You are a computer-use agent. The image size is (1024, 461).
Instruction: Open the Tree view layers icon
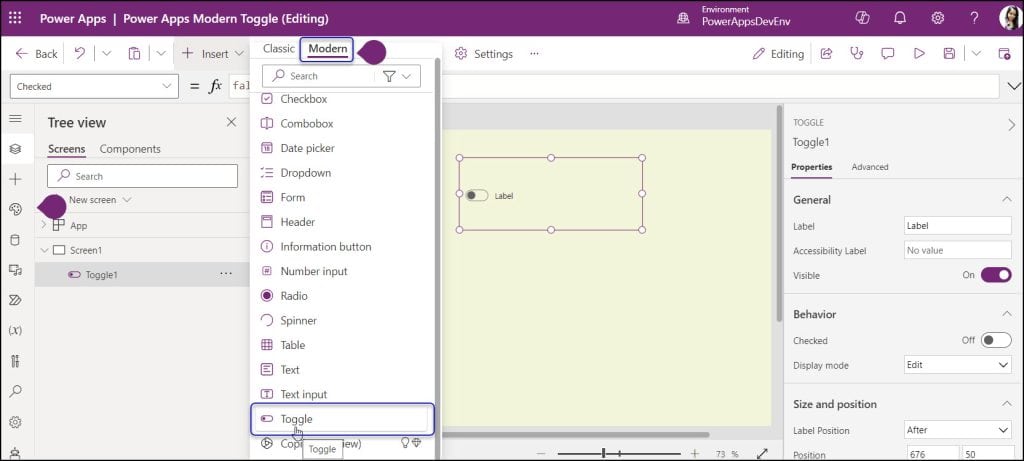click(x=15, y=149)
